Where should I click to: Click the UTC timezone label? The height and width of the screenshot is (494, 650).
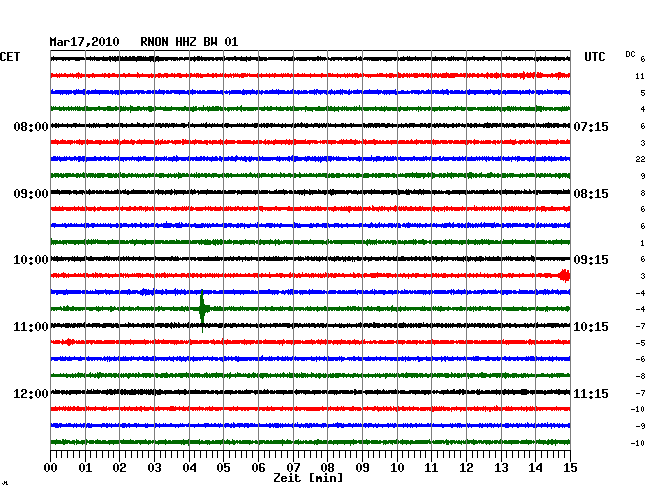click(x=594, y=56)
